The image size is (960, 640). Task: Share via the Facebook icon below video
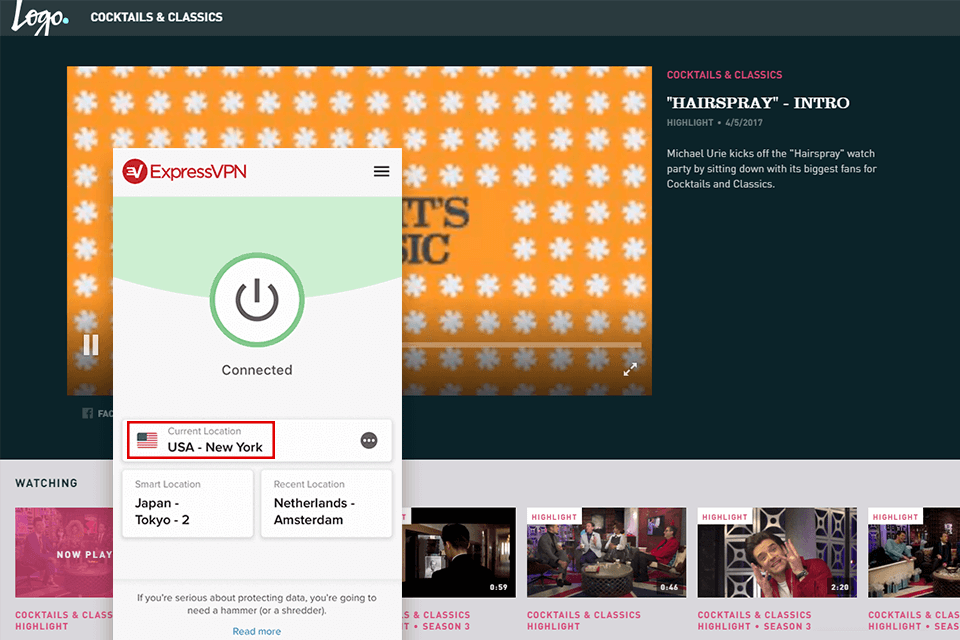tap(88, 413)
